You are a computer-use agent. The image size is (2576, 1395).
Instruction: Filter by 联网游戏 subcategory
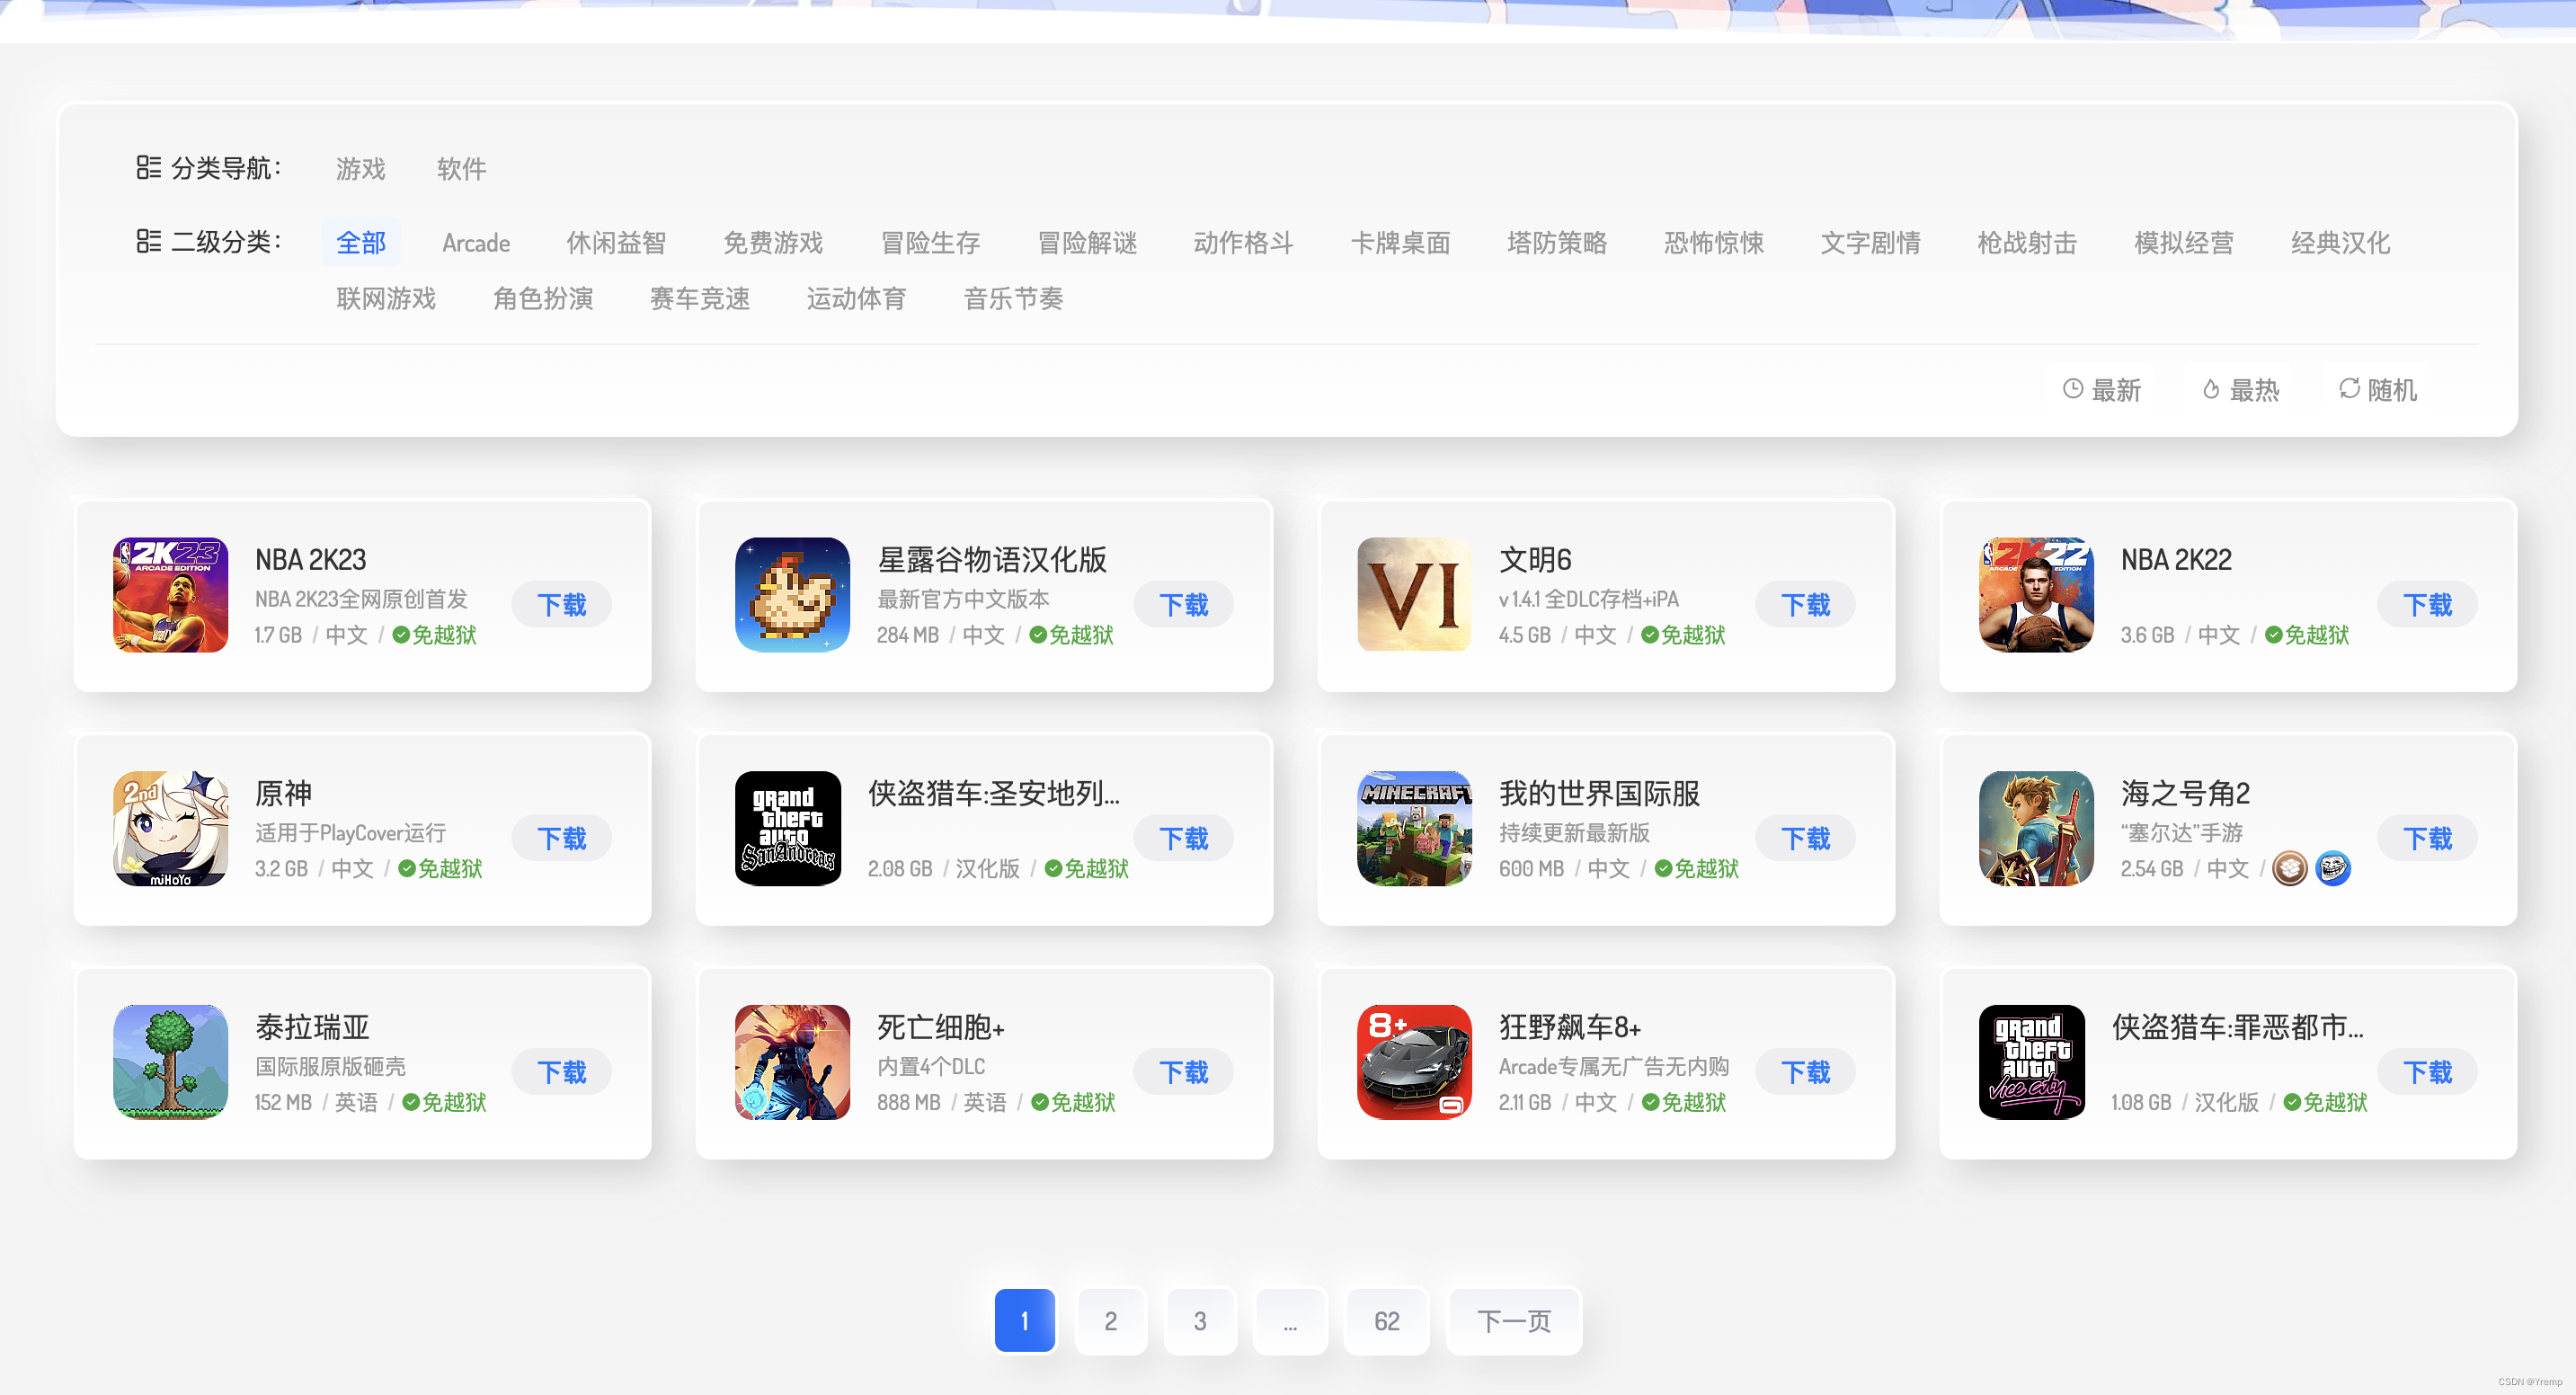coord(386,298)
